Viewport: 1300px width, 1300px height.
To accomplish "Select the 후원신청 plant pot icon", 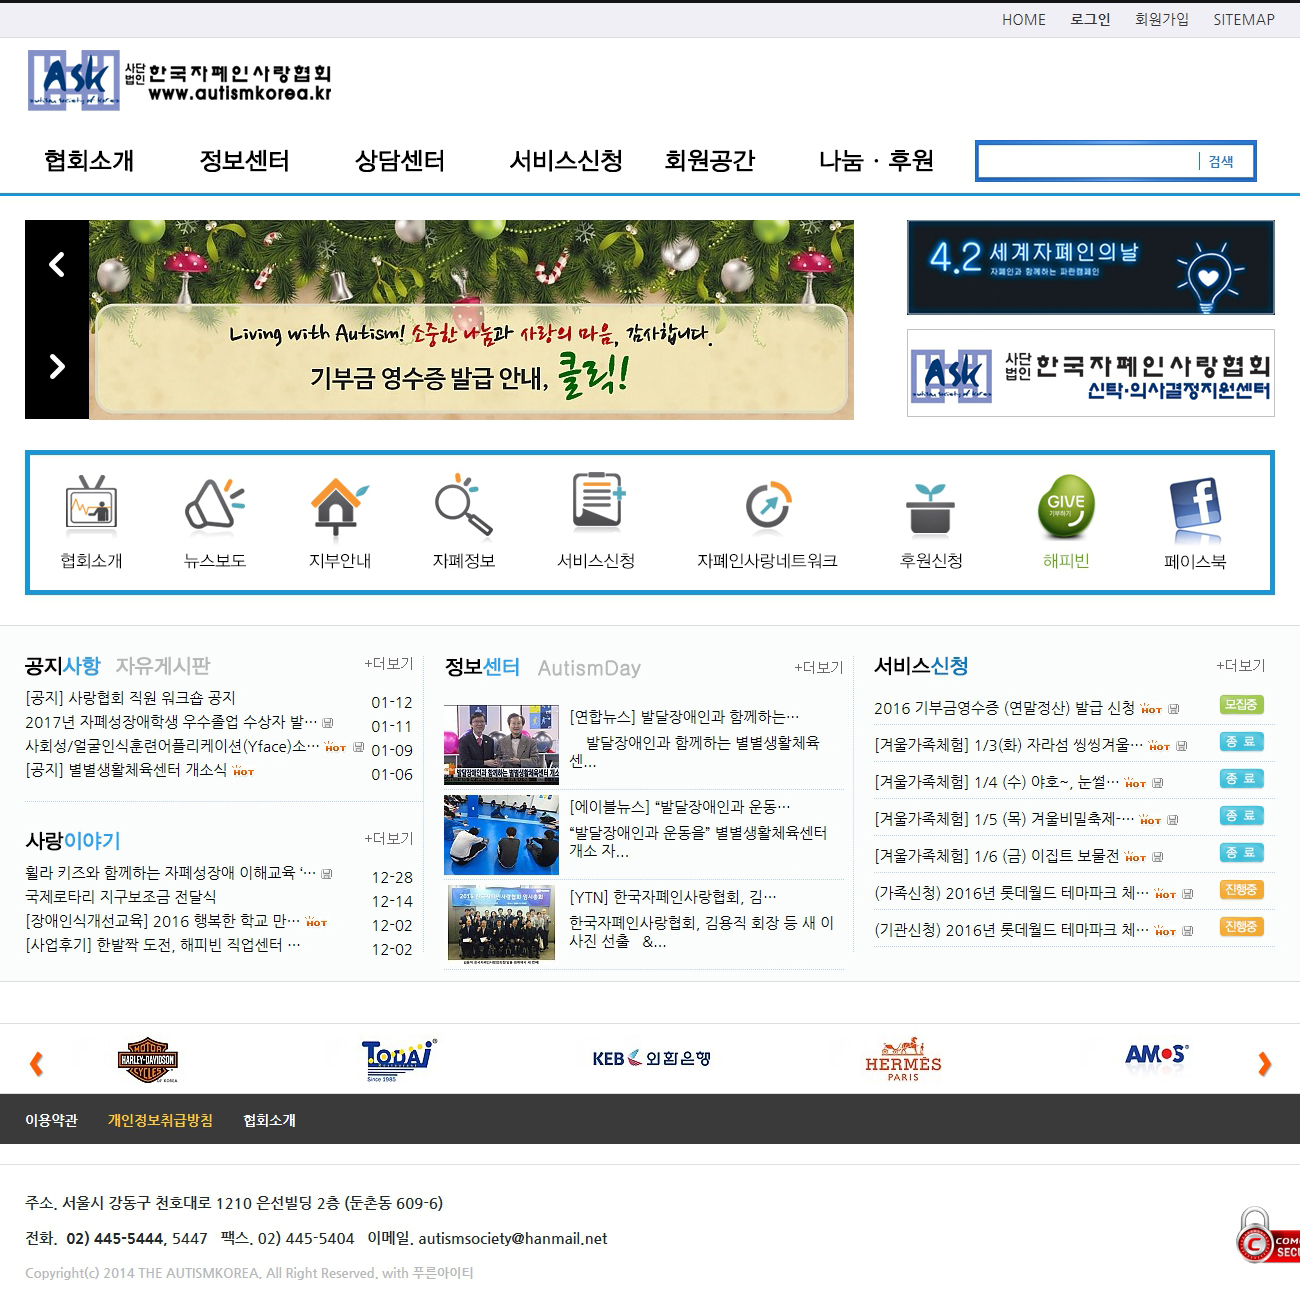I will pos(930,507).
